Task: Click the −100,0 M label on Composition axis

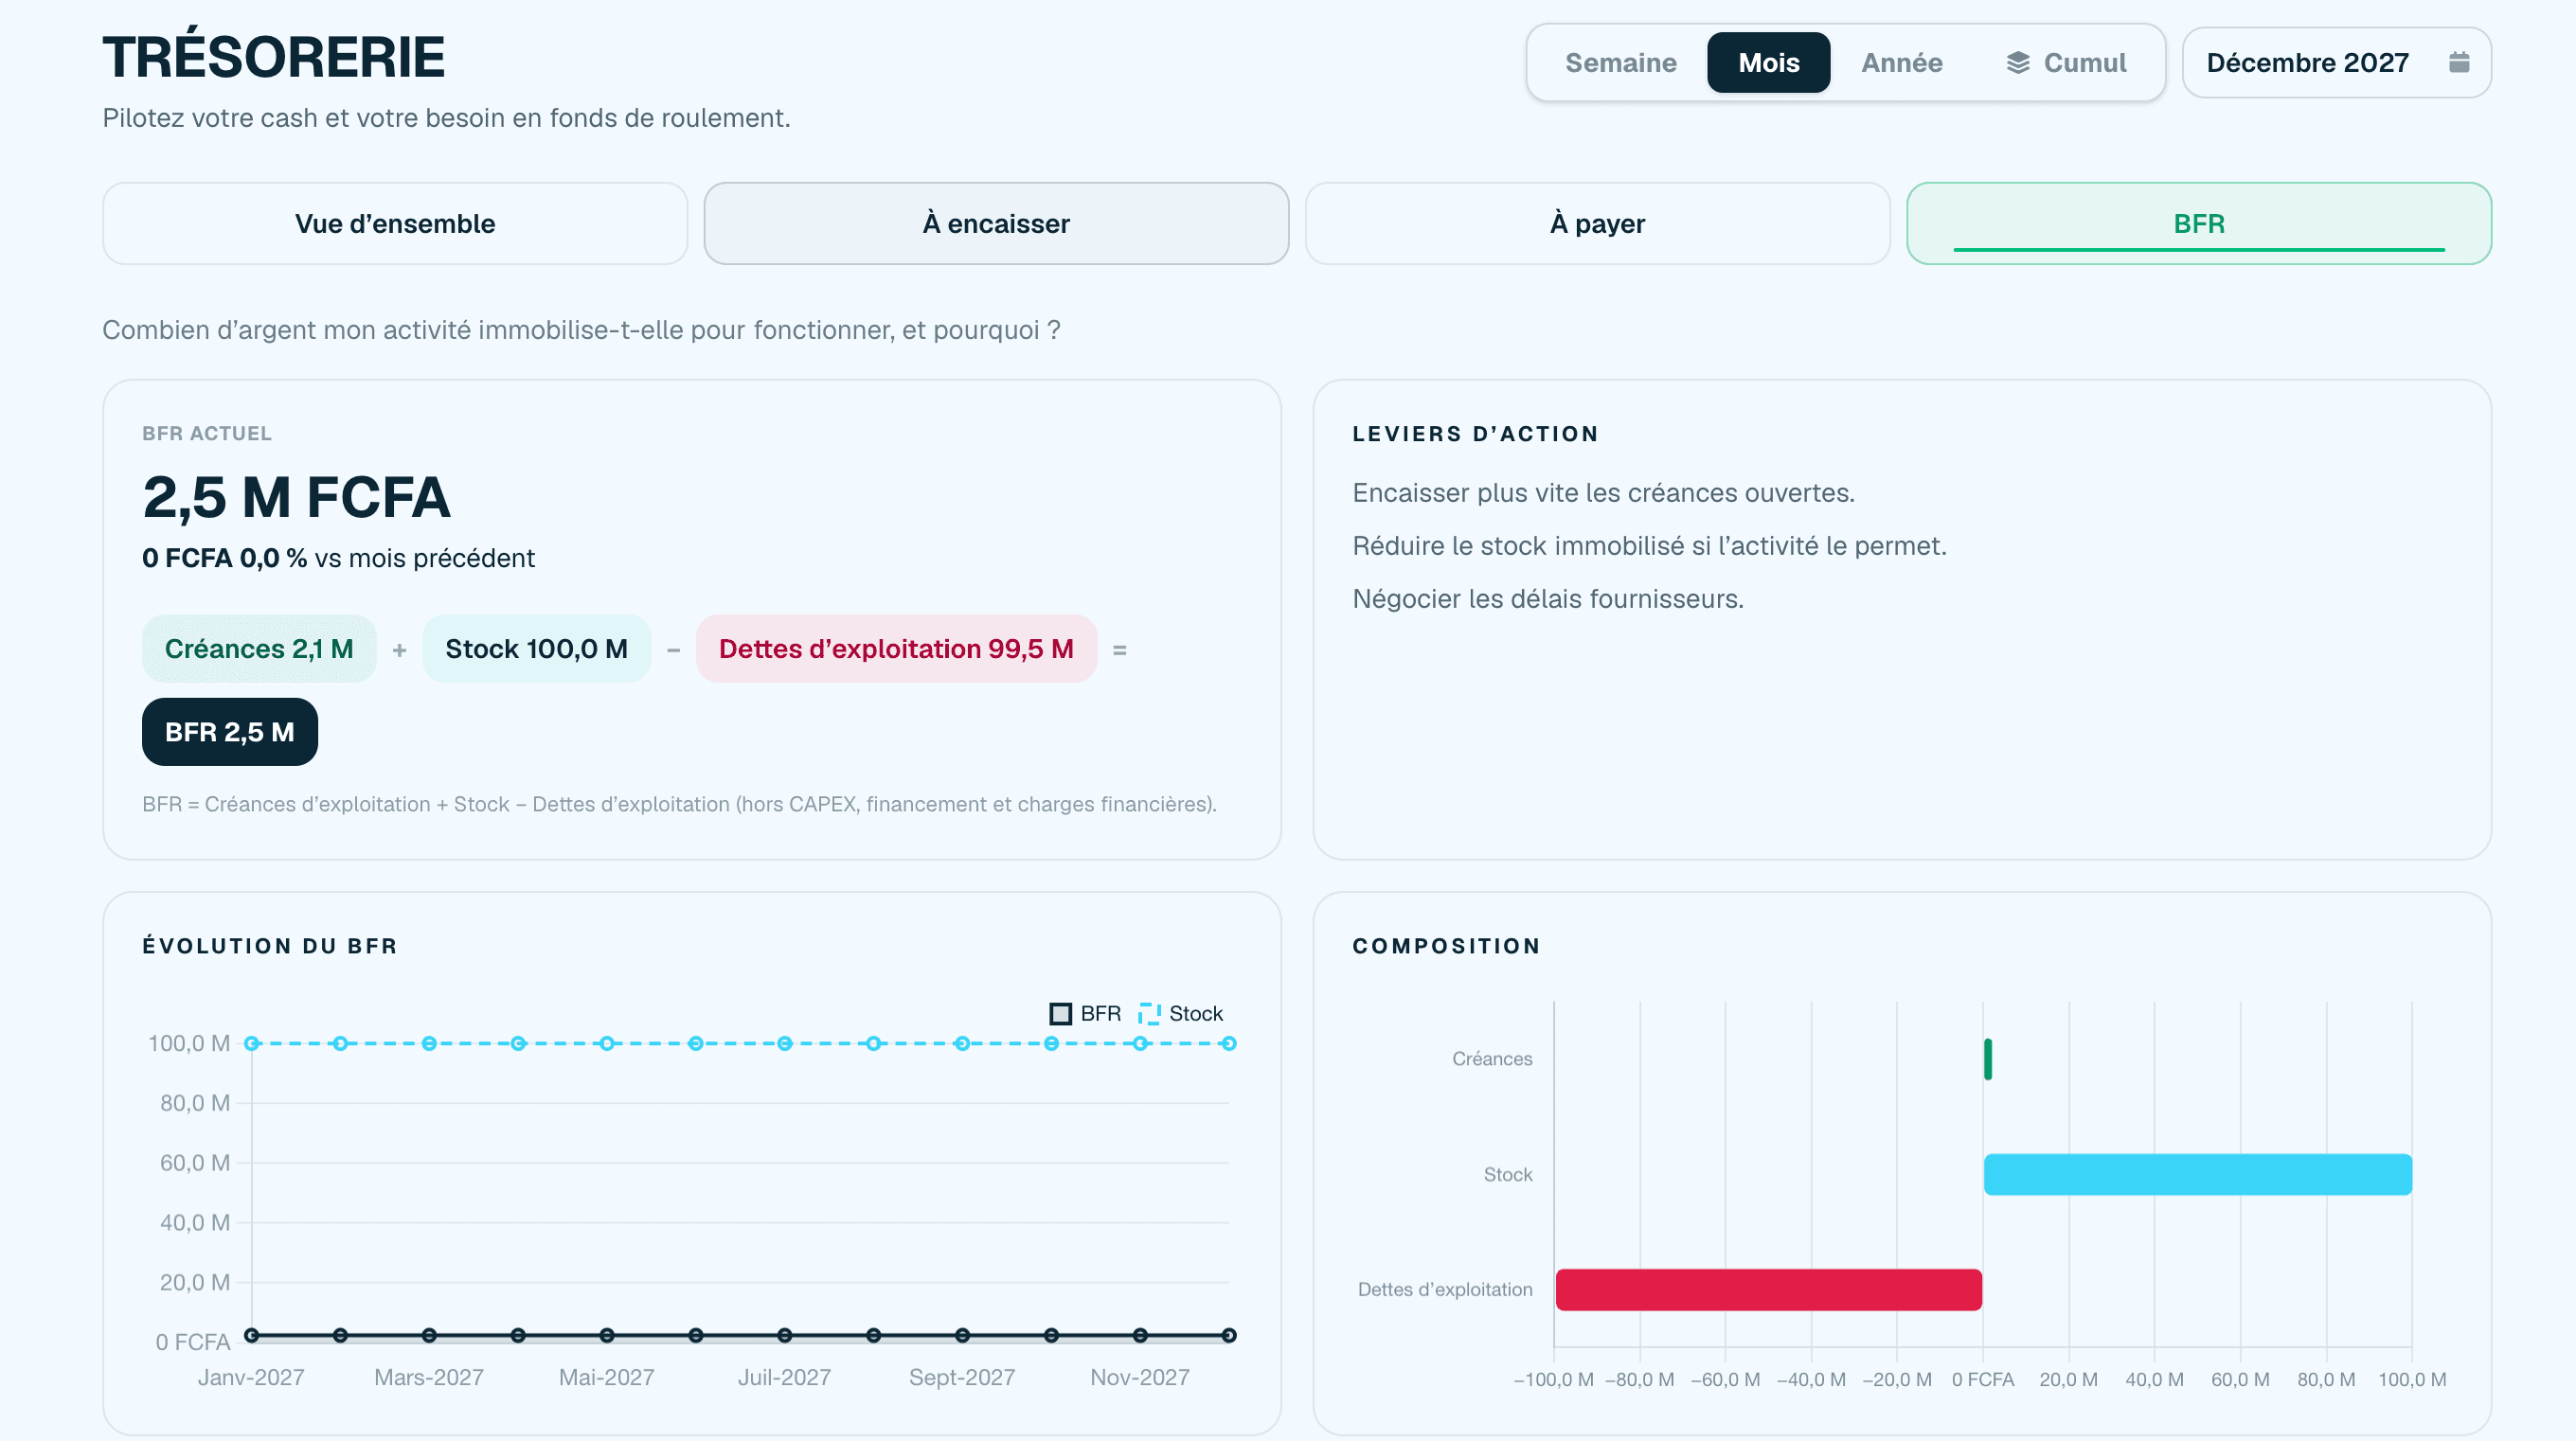Action: click(x=1553, y=1379)
